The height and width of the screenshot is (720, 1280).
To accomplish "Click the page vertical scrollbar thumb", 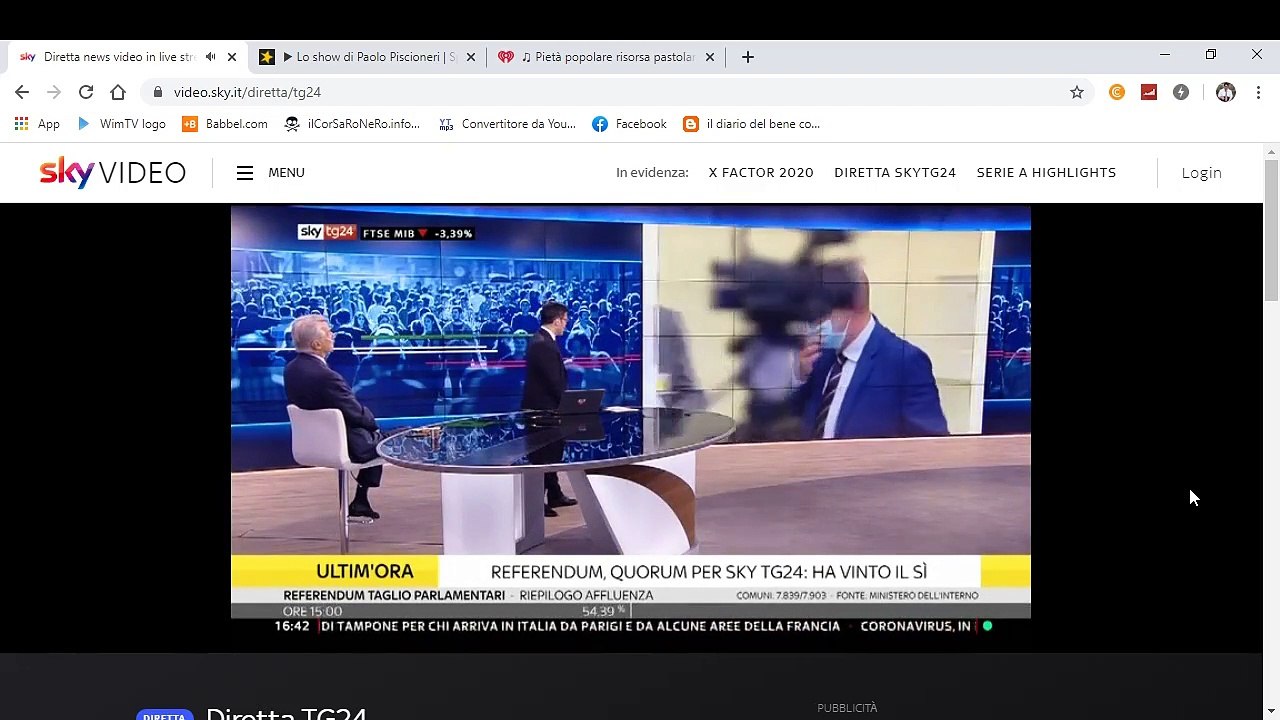I will [x=1271, y=230].
